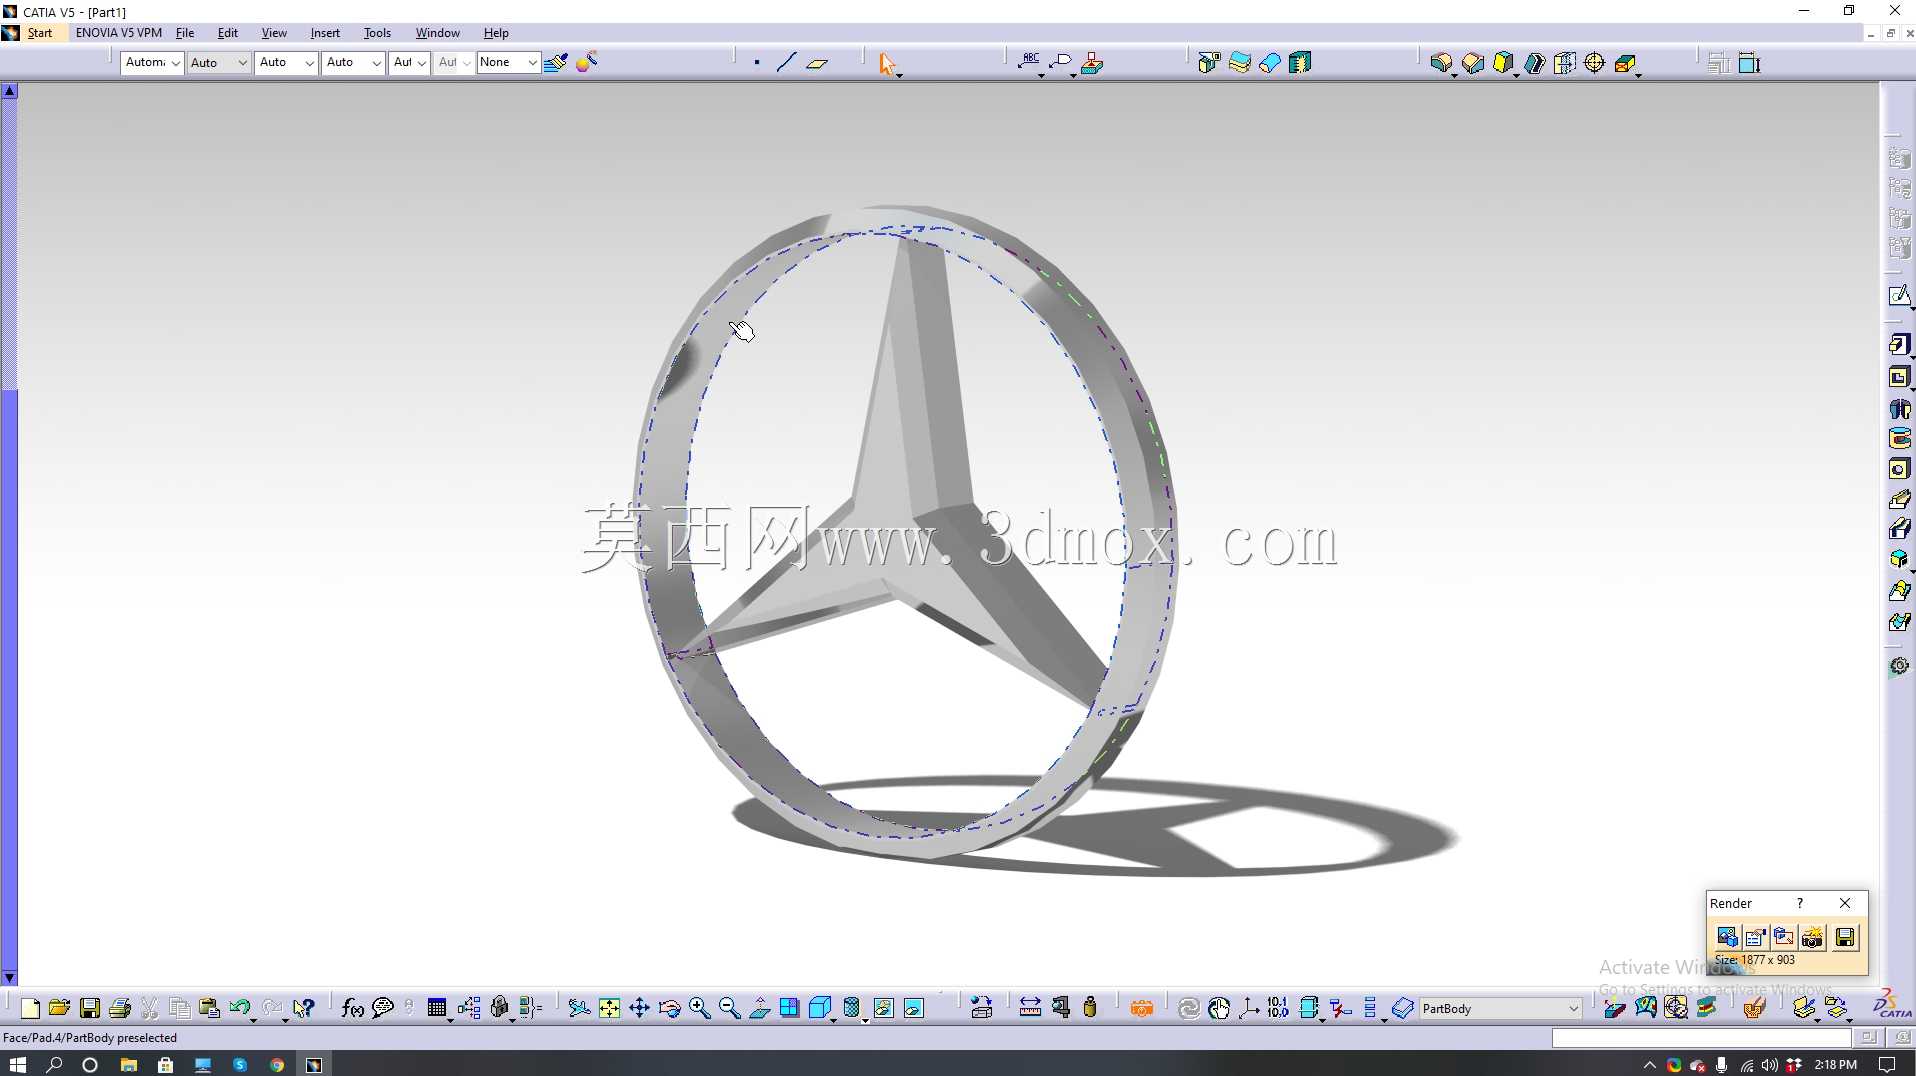1916x1076 pixels.
Task: Click the Measure Between icon
Action: tap(1030, 1008)
